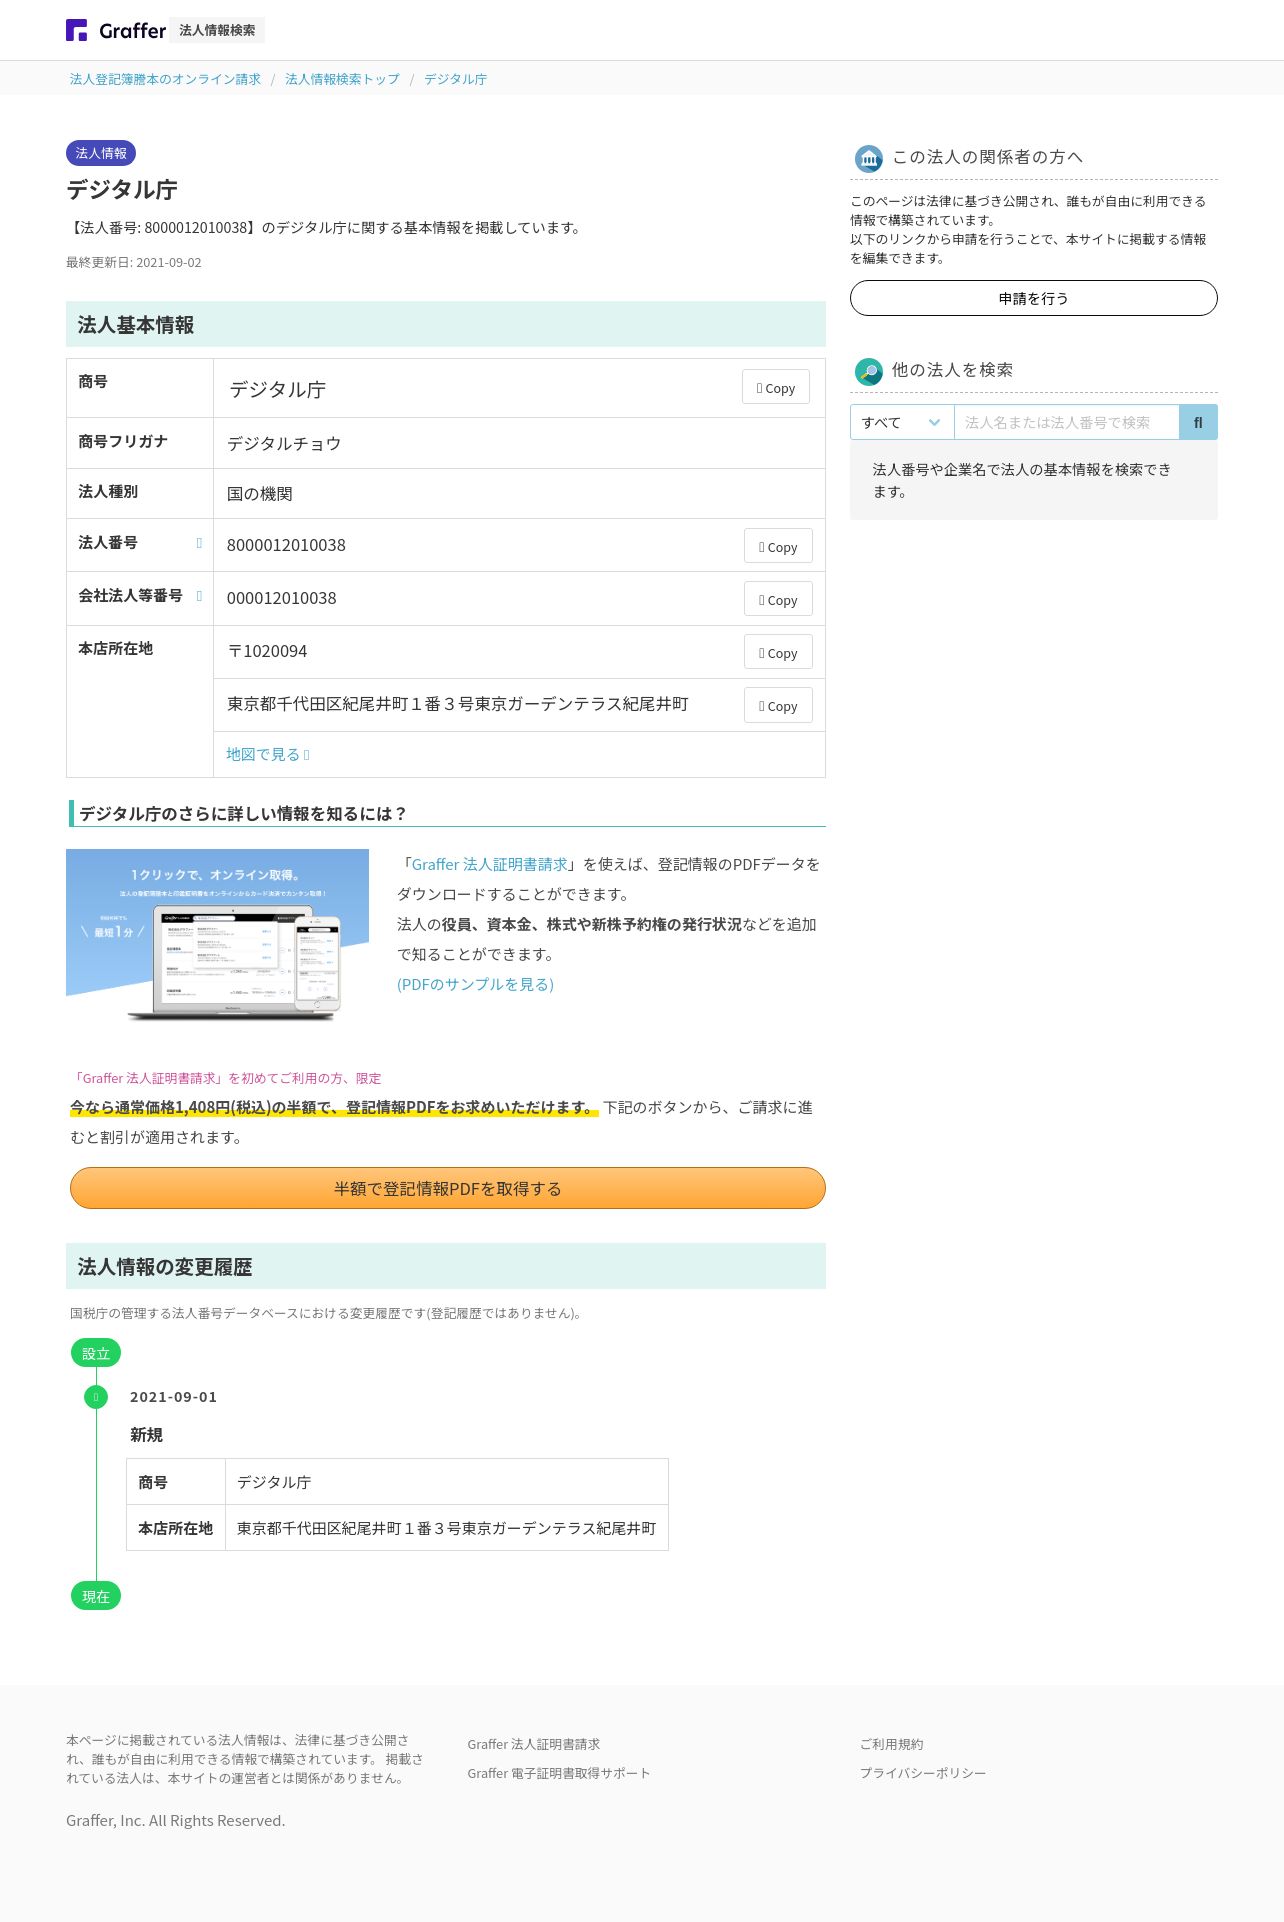The image size is (1284, 1922).
Task: Click the 新規 history entry heading
Action: coord(146,1435)
